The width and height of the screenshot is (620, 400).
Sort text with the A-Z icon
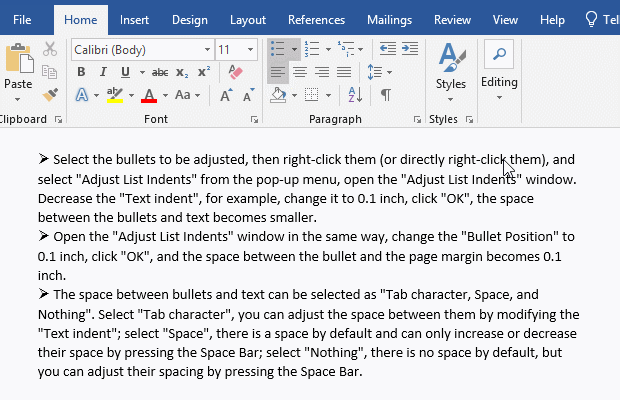click(355, 95)
